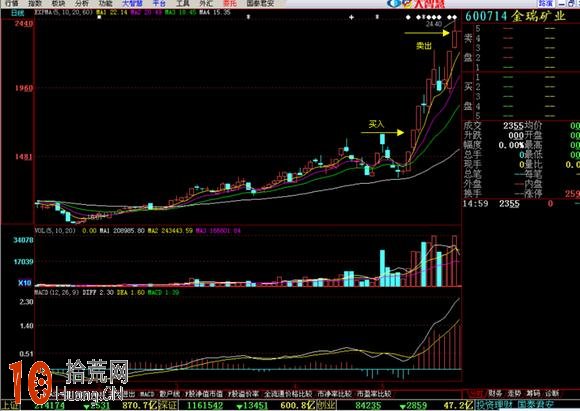Click the 34078 volume axis value

tap(23, 240)
